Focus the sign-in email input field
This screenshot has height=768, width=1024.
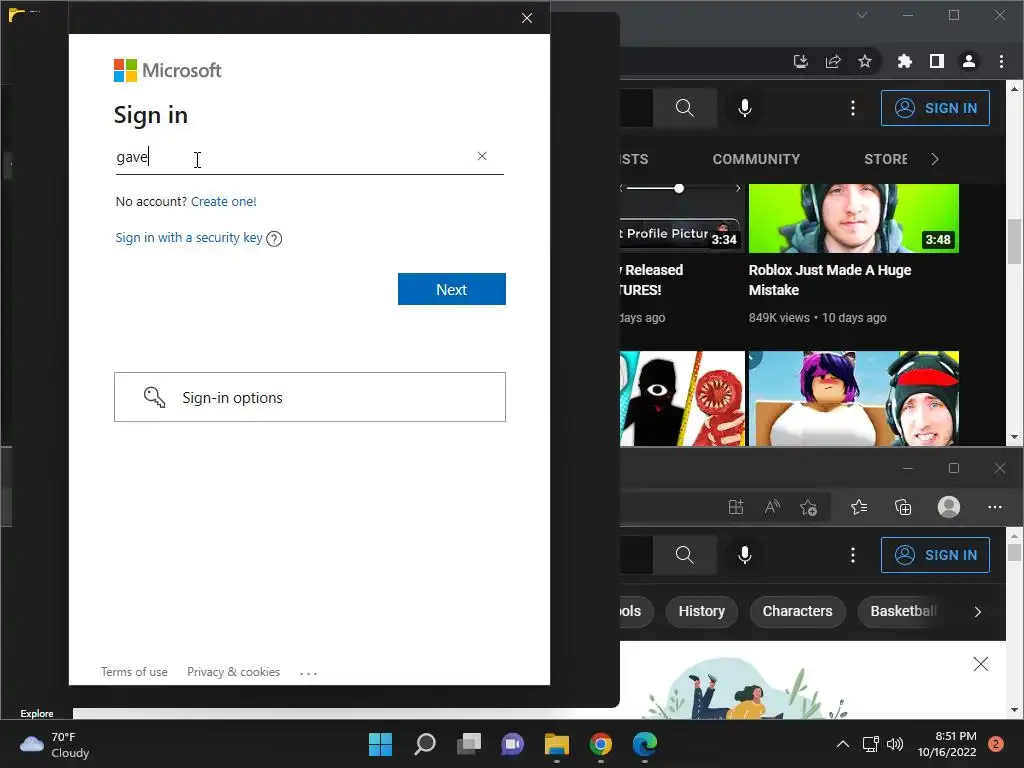[x=310, y=157]
